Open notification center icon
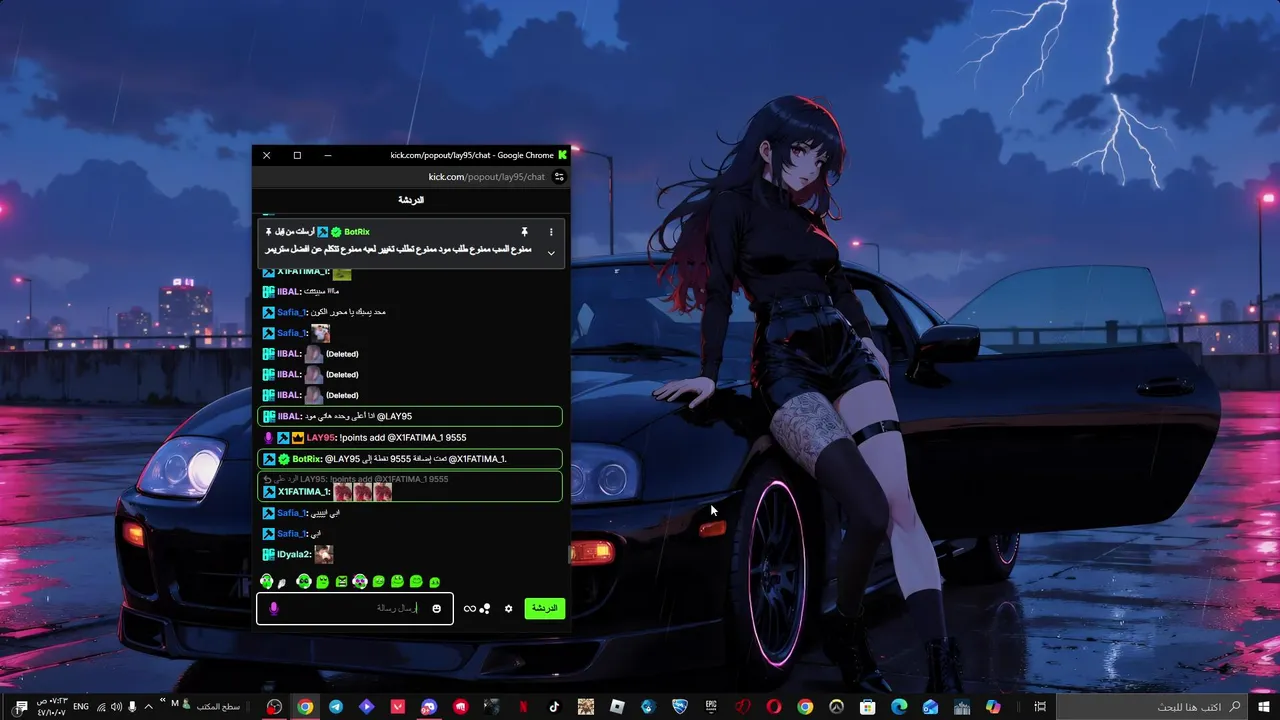 [21, 707]
